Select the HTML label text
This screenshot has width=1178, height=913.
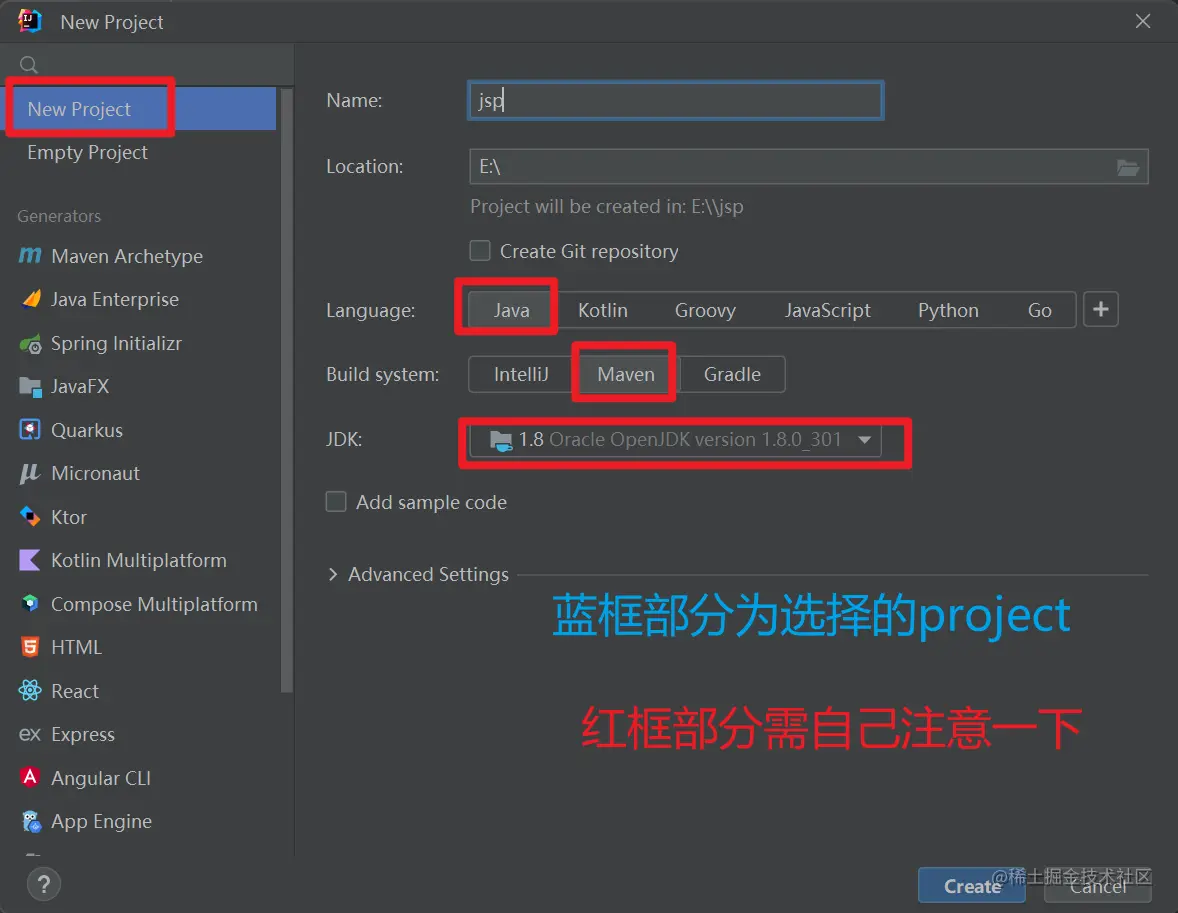point(77,647)
